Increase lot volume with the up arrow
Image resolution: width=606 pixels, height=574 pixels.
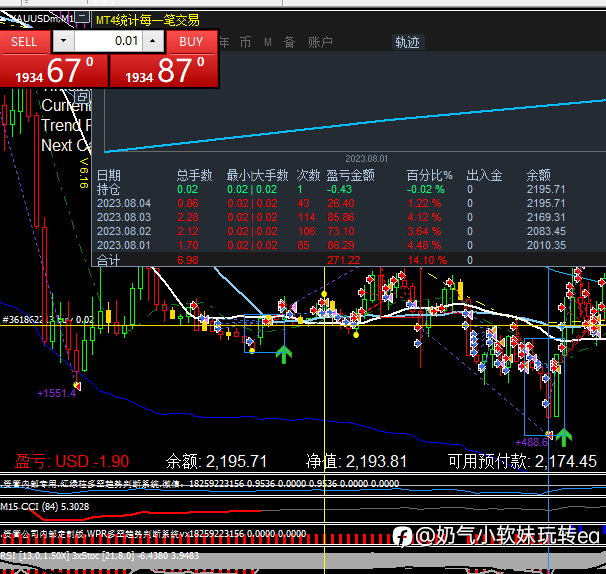pos(153,41)
